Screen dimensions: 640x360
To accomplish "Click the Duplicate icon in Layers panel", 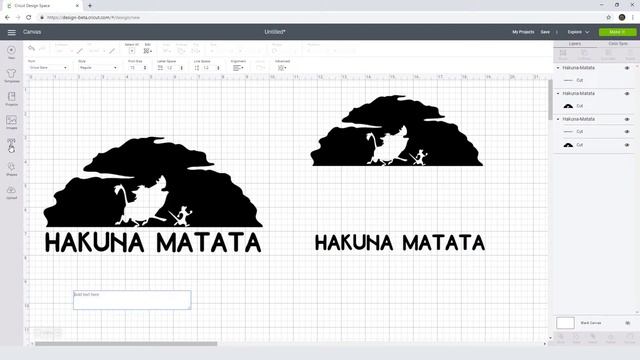I will pos(608,55).
